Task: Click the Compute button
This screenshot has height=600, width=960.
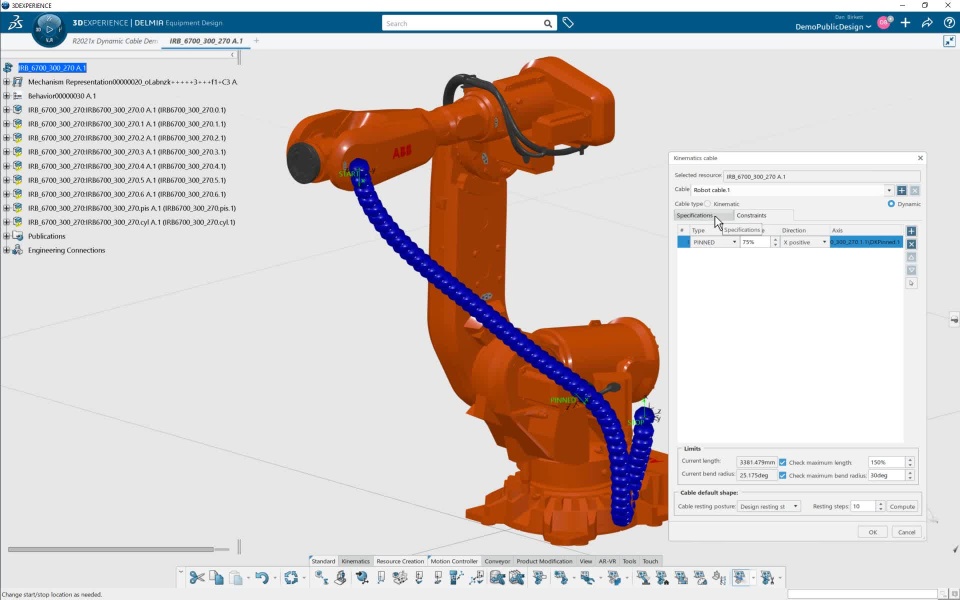Action: coord(902,506)
